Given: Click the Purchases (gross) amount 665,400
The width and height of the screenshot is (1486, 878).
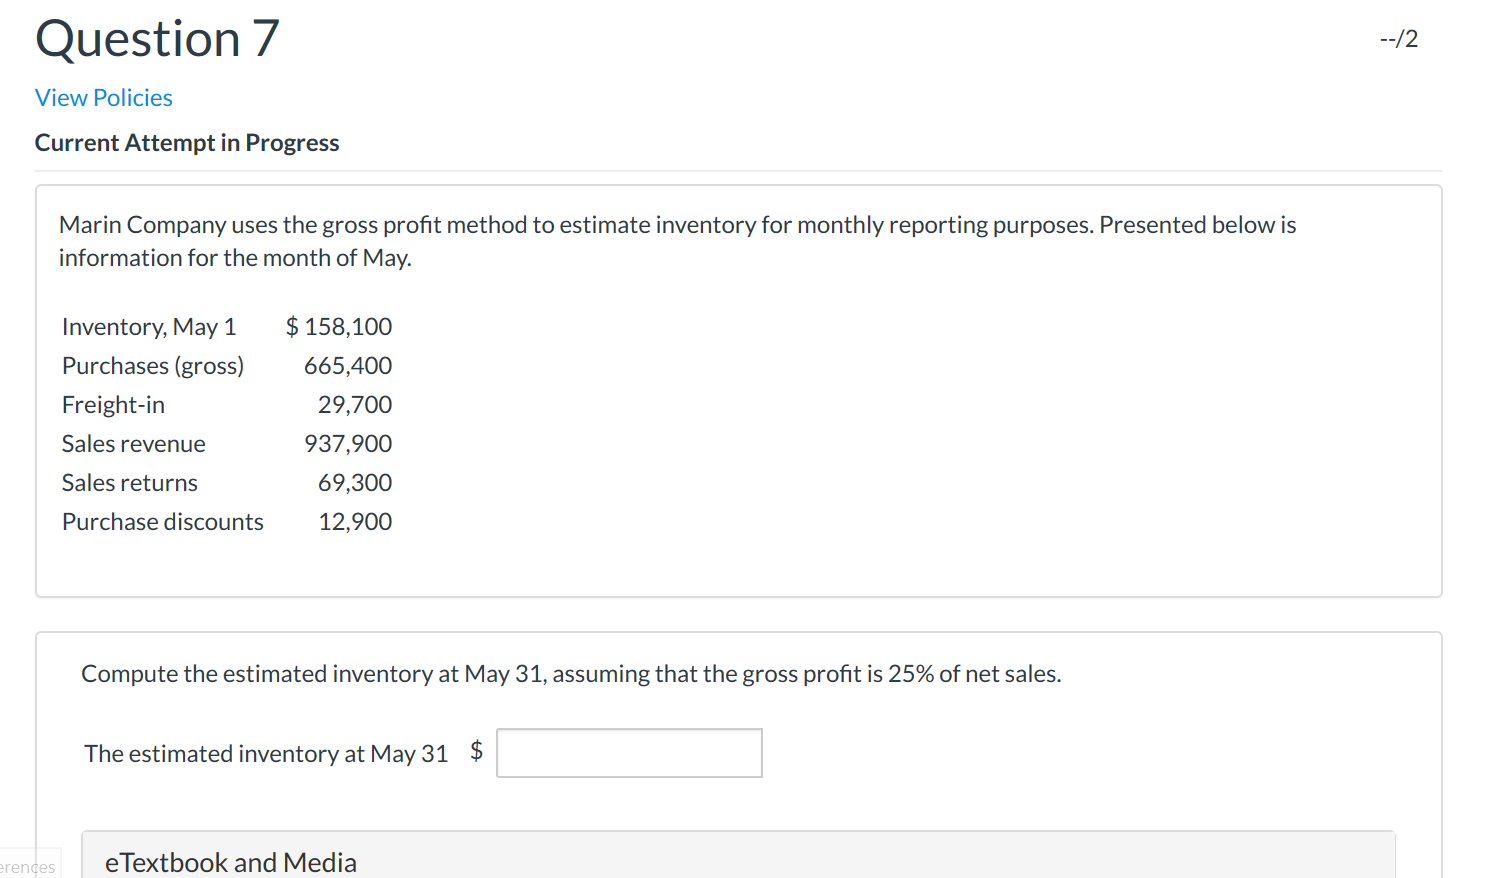Looking at the screenshot, I should (x=347, y=365).
